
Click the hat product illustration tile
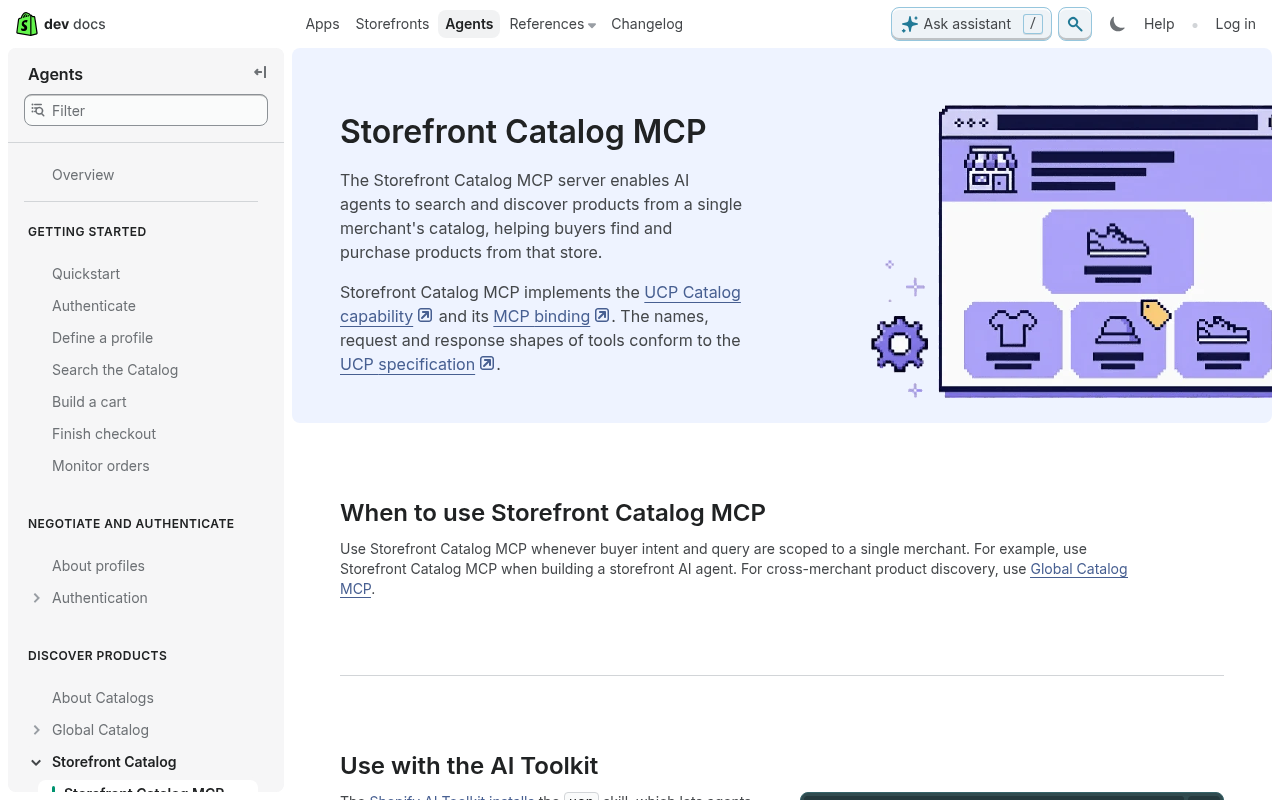click(x=1118, y=340)
